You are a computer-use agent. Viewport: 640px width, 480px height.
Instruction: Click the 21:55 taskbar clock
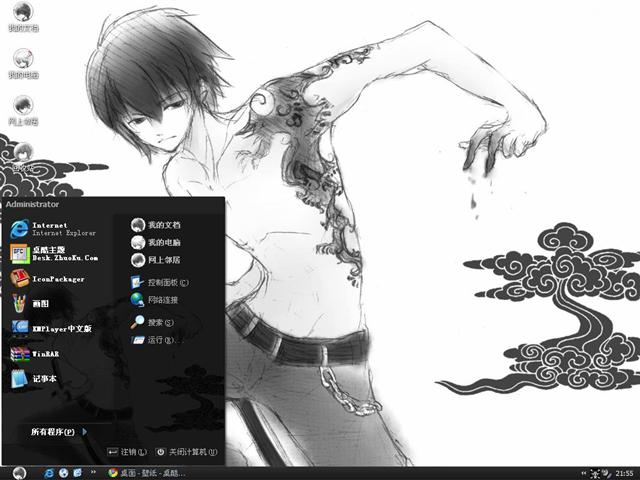624,473
